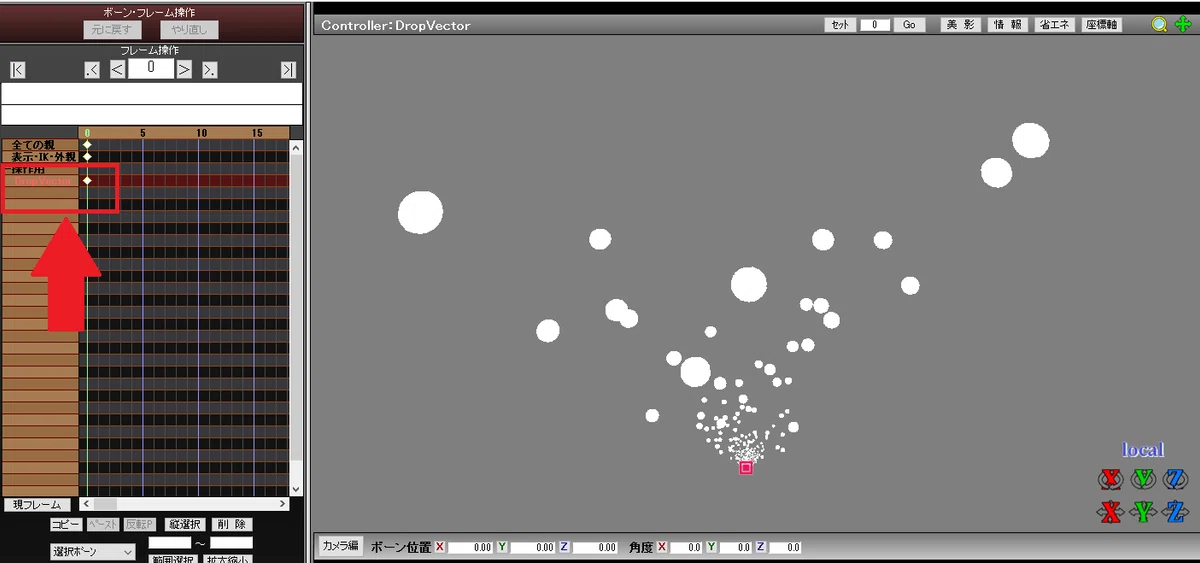Click the horizontal scrollbar thumb
Image resolution: width=1200 pixels, height=563 pixels.
click(104, 504)
